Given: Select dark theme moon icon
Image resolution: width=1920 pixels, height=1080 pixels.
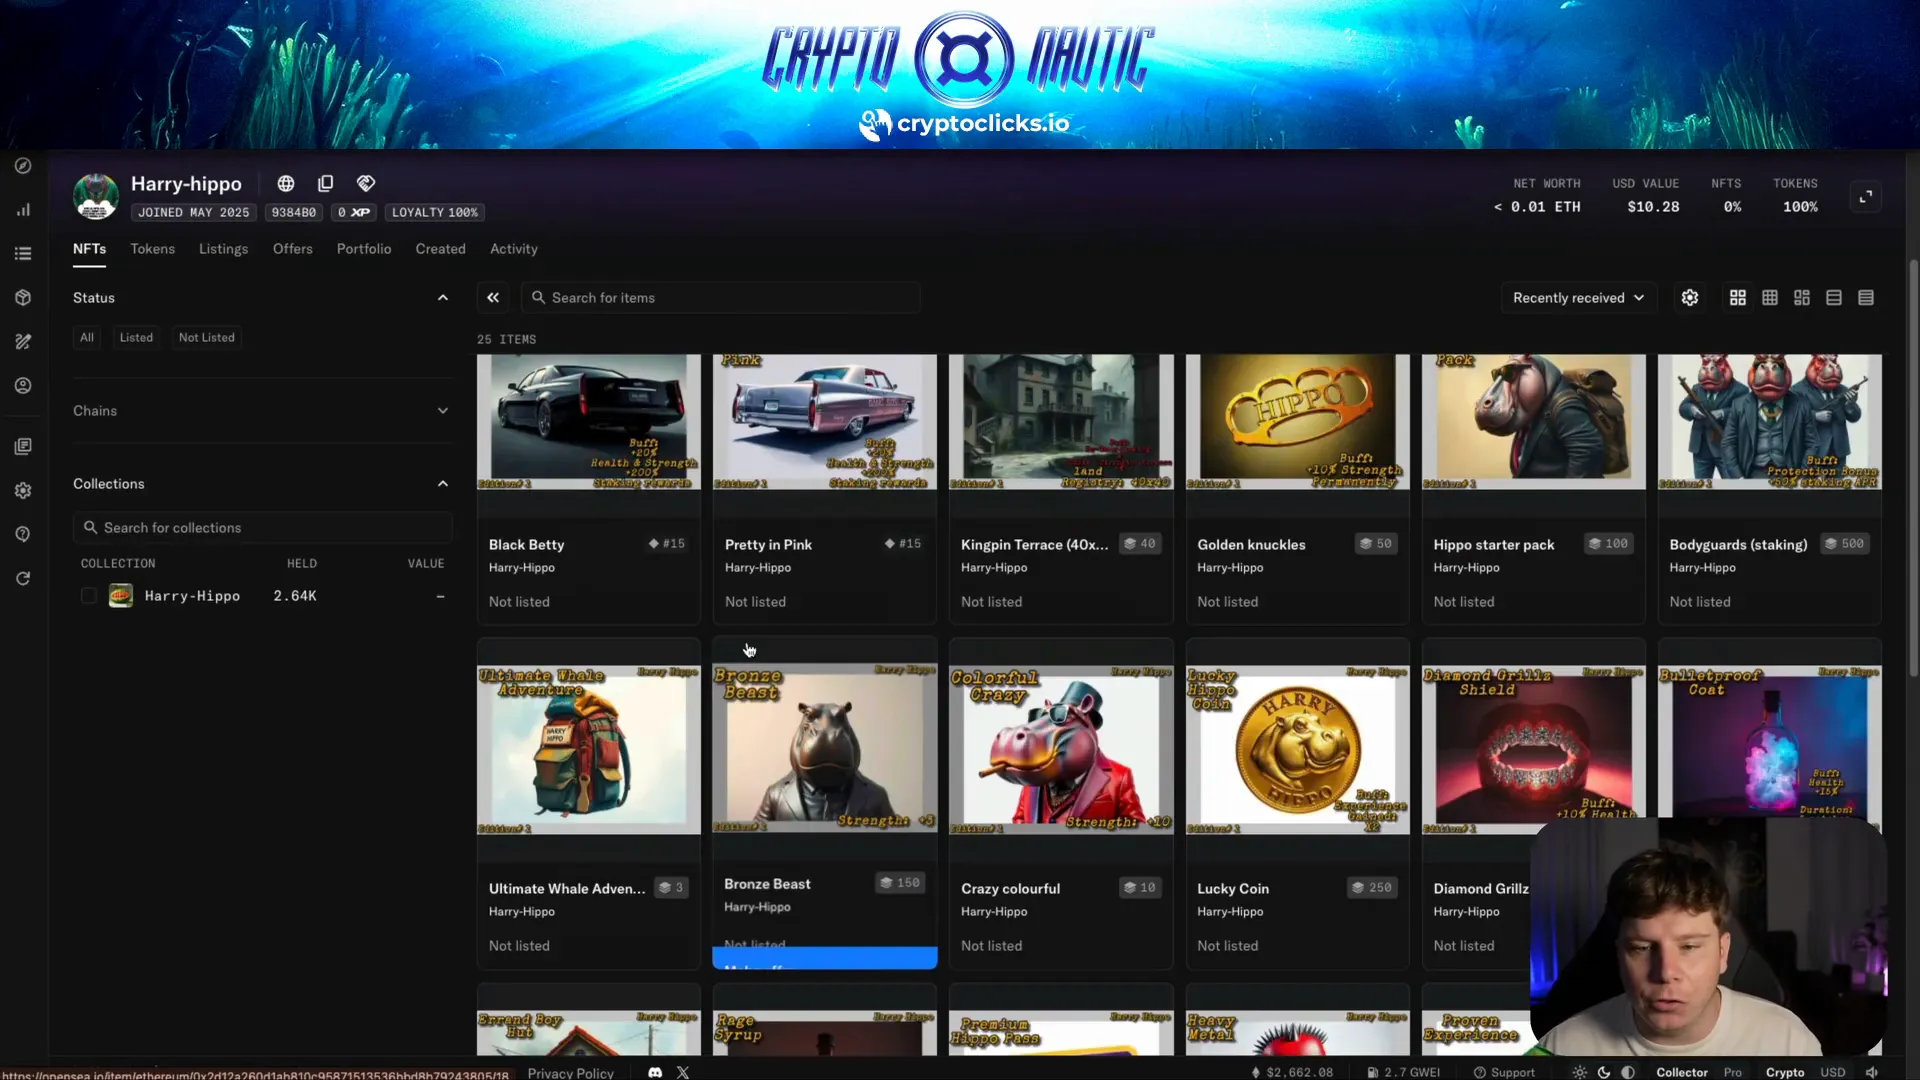Looking at the screenshot, I should pyautogui.click(x=1604, y=1072).
